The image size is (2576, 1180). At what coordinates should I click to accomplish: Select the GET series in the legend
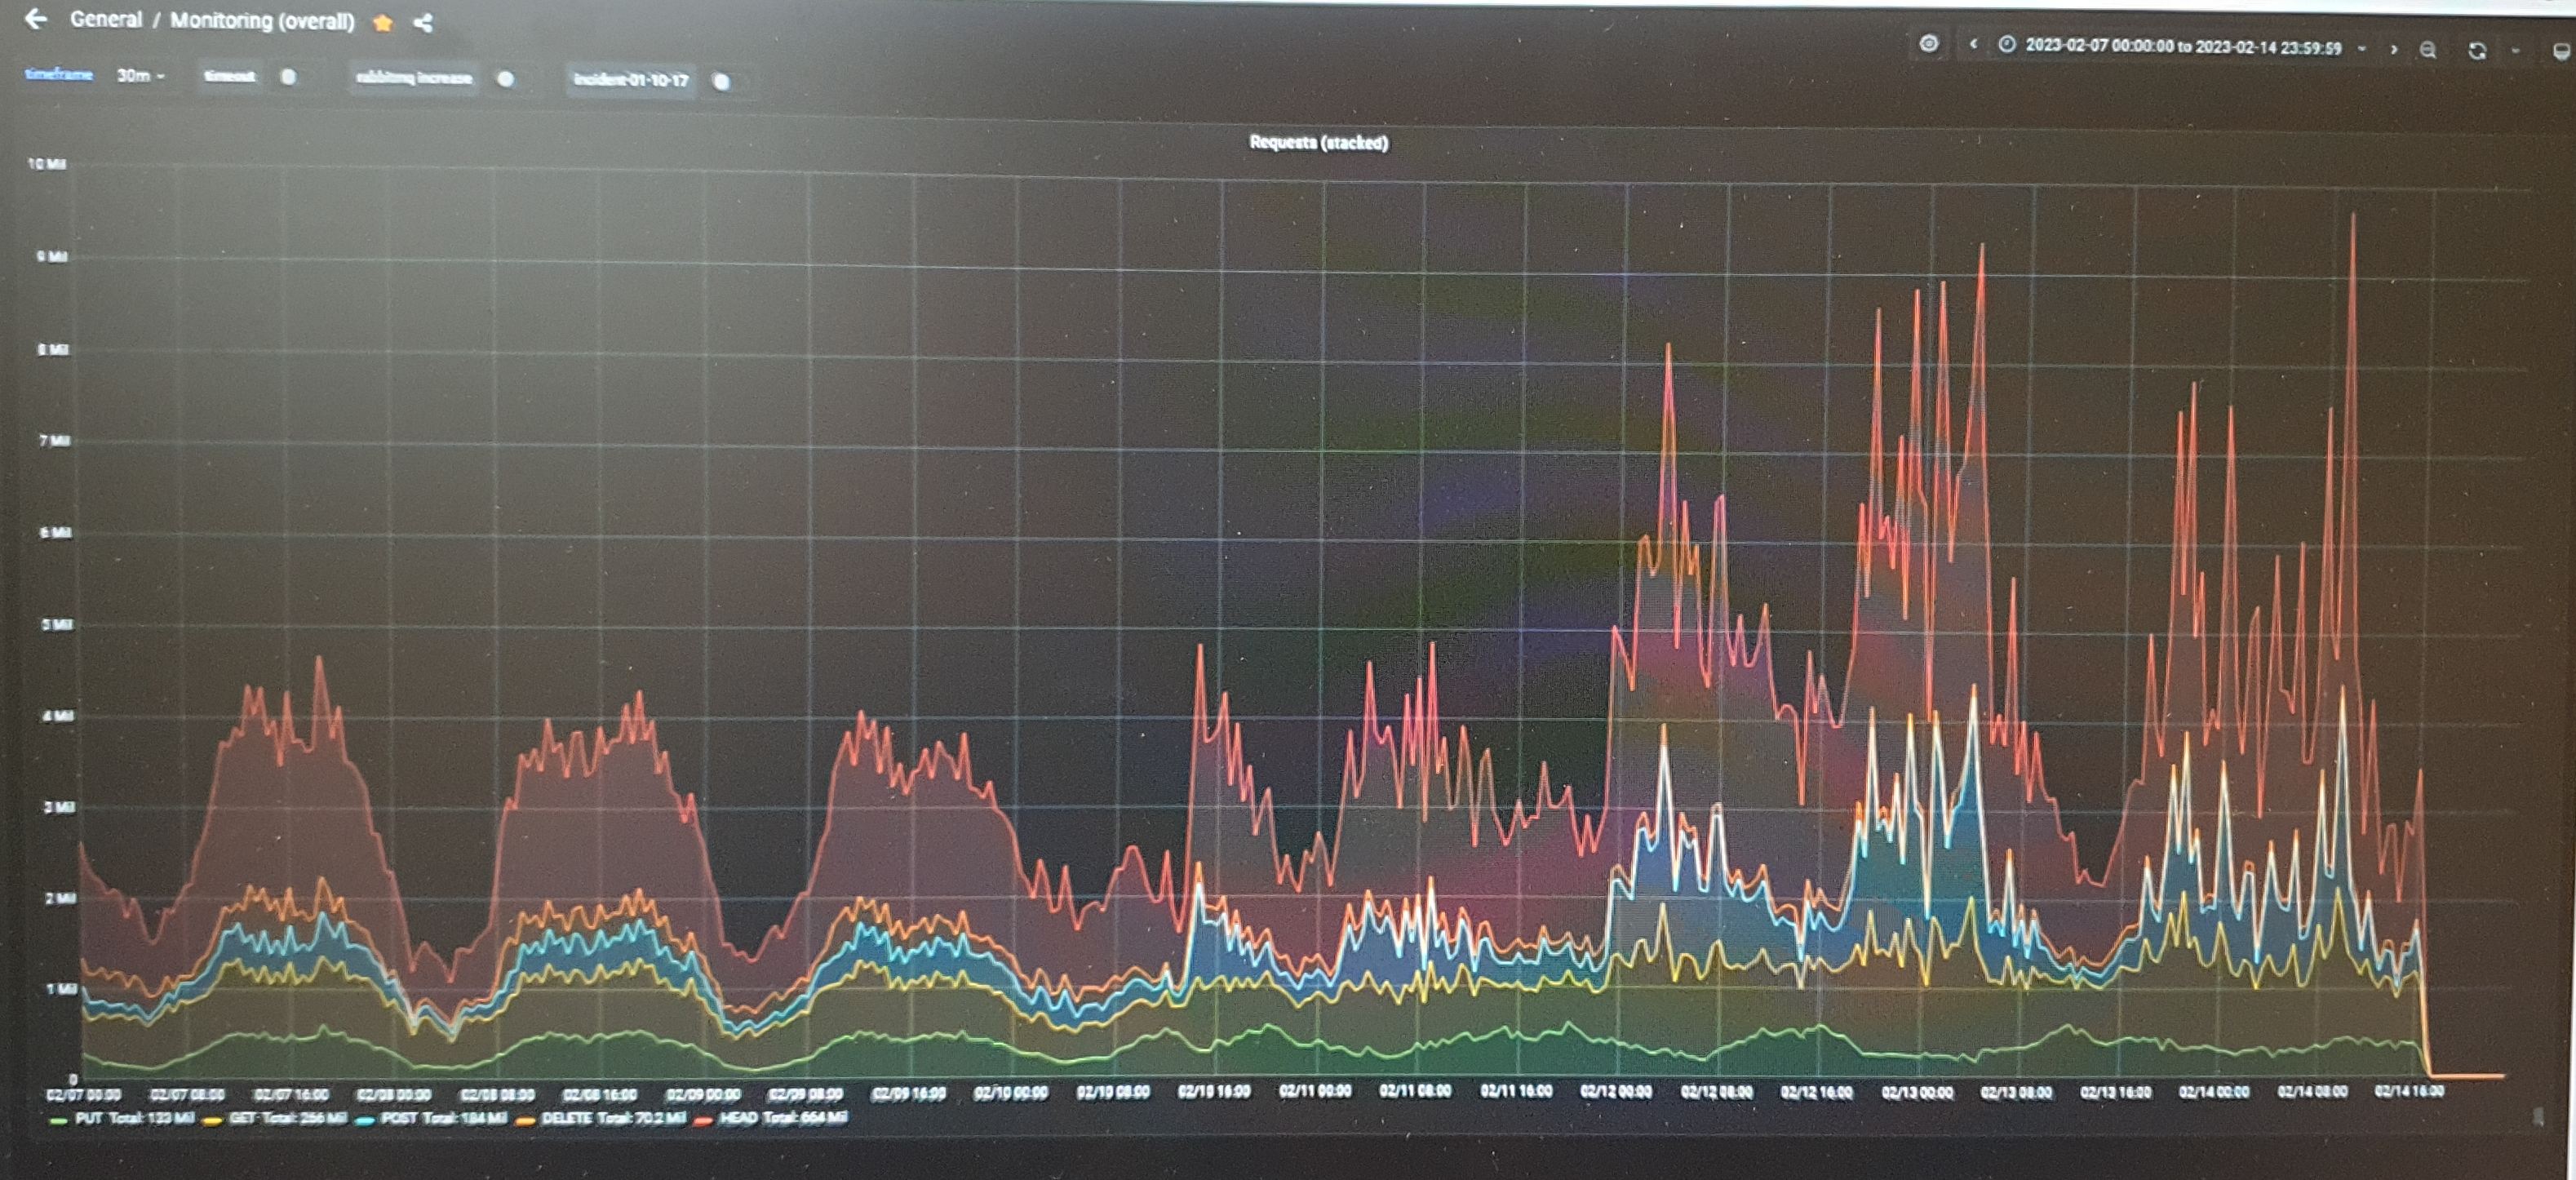pos(243,1118)
